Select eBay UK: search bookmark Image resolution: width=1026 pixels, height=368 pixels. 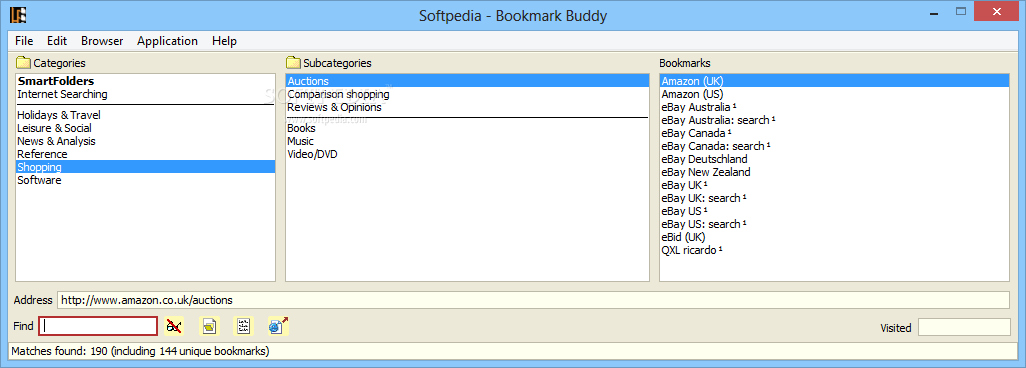[x=834, y=198]
